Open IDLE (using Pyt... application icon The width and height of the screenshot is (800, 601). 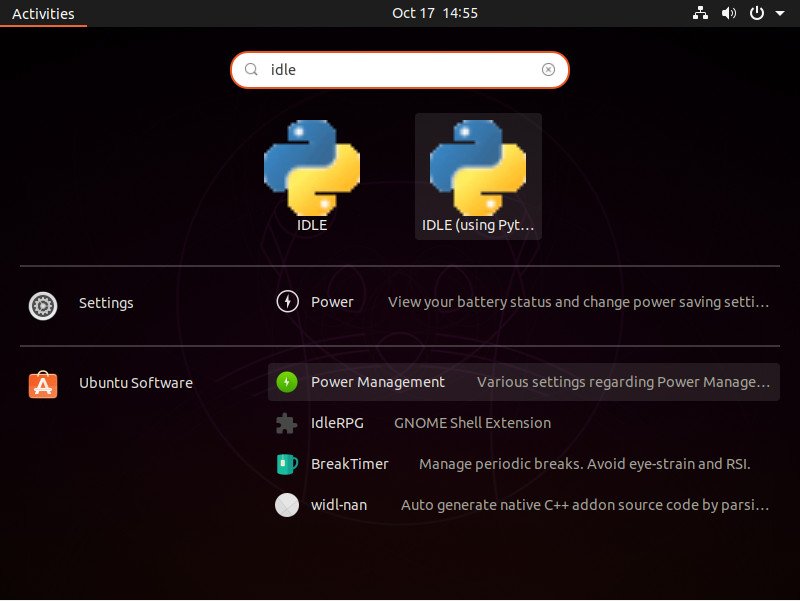(478, 168)
